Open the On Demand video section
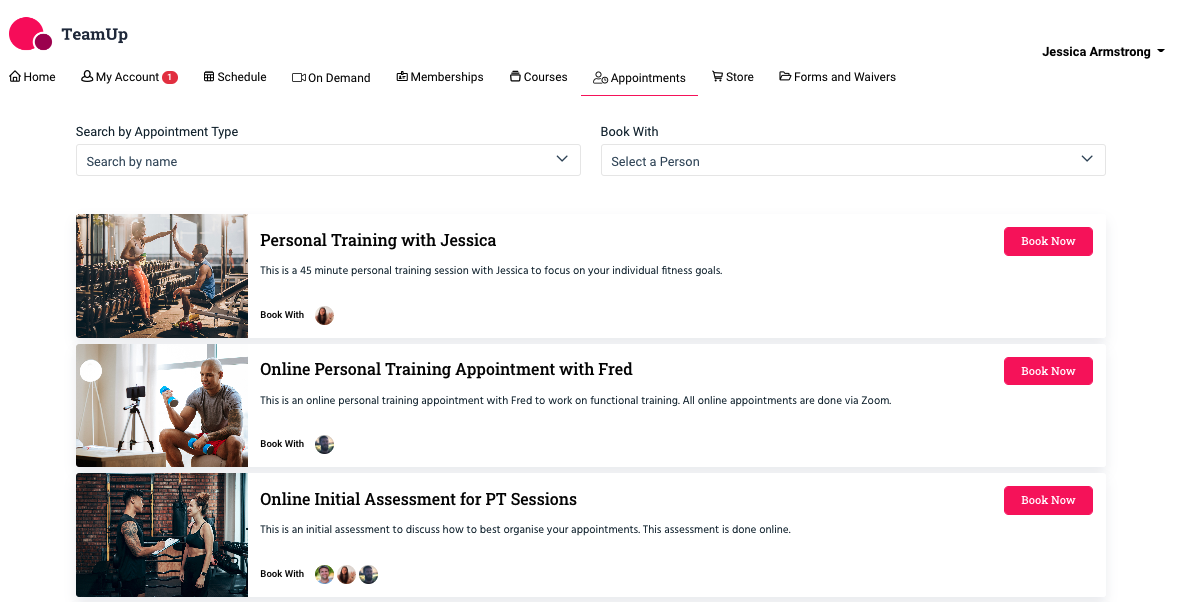Image resolution: width=1182 pixels, height=602 pixels. (x=331, y=78)
